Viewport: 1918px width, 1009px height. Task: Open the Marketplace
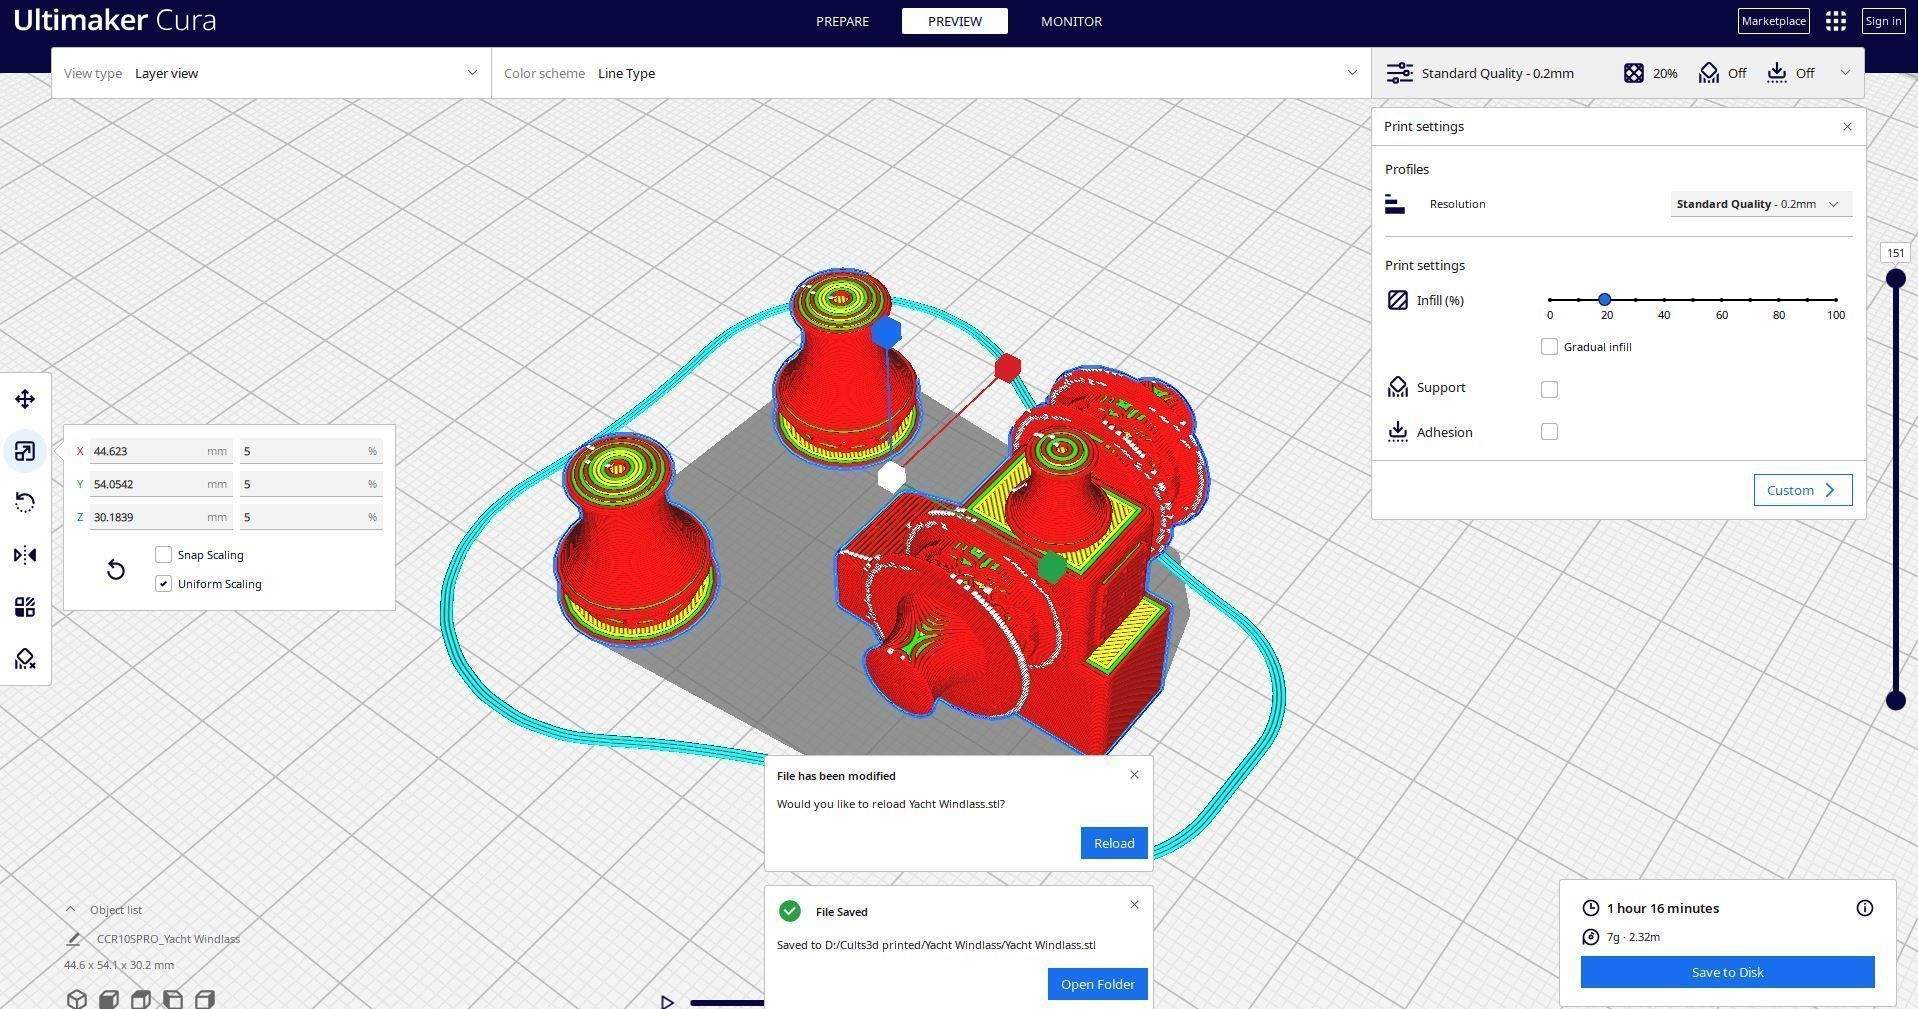tap(1773, 21)
